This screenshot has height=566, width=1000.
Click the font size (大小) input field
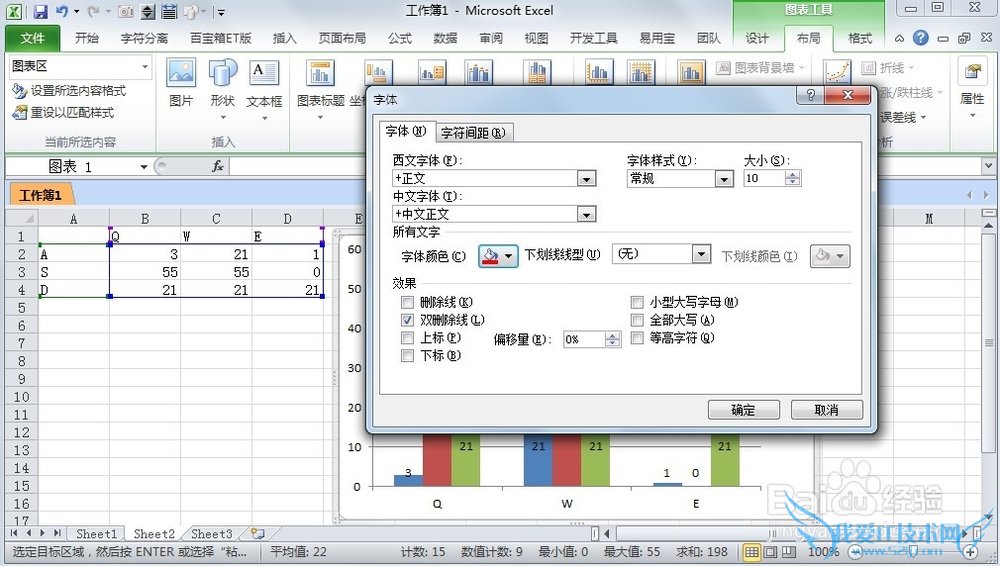tap(764, 179)
